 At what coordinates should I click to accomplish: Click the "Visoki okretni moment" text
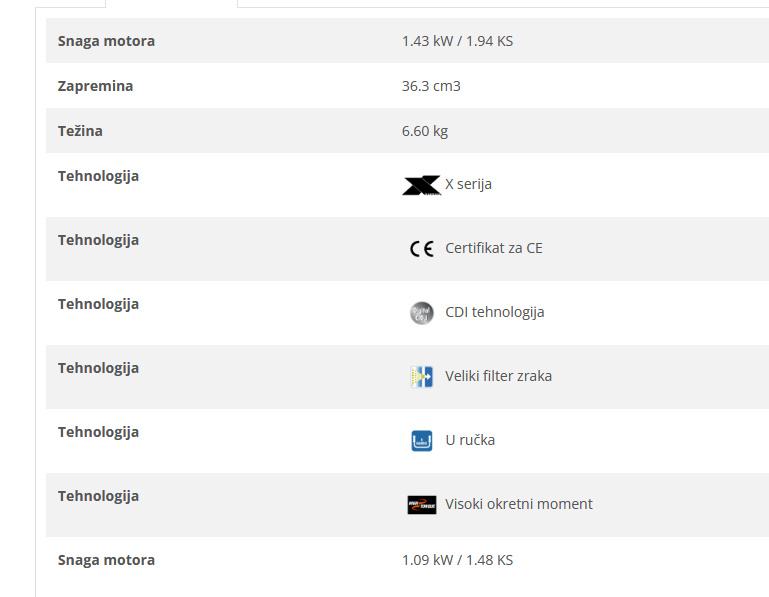(519, 504)
